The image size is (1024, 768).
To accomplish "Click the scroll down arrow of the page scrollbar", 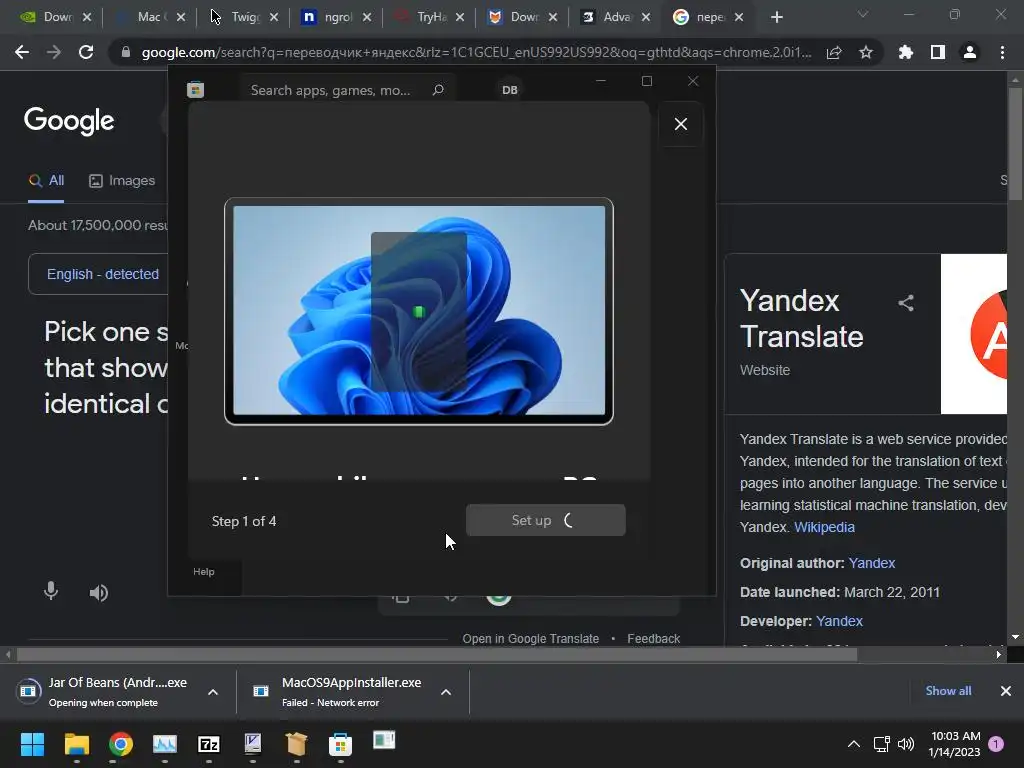I will click(1015, 637).
